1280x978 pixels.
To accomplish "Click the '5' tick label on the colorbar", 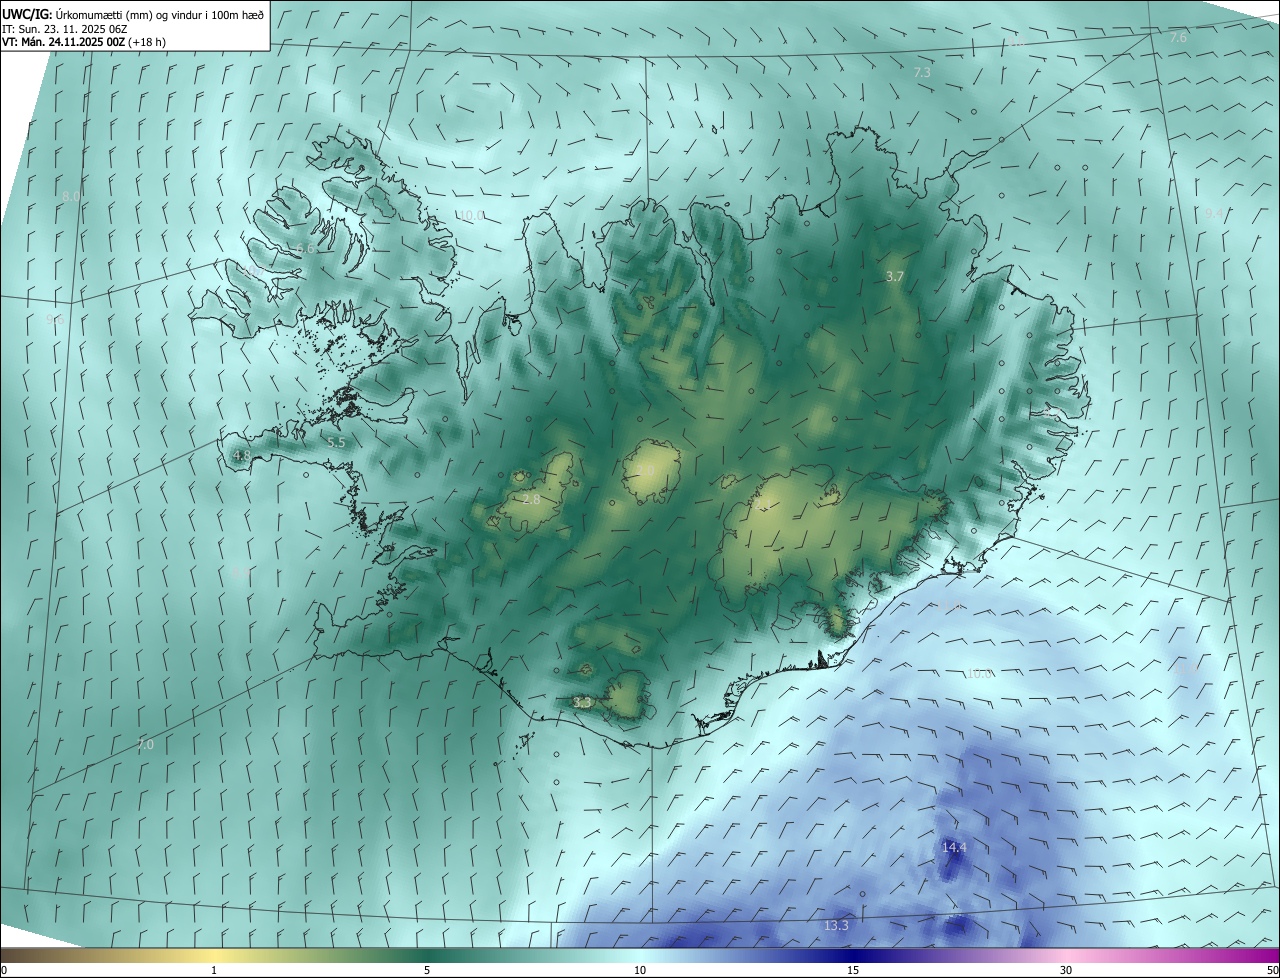I will point(427,970).
